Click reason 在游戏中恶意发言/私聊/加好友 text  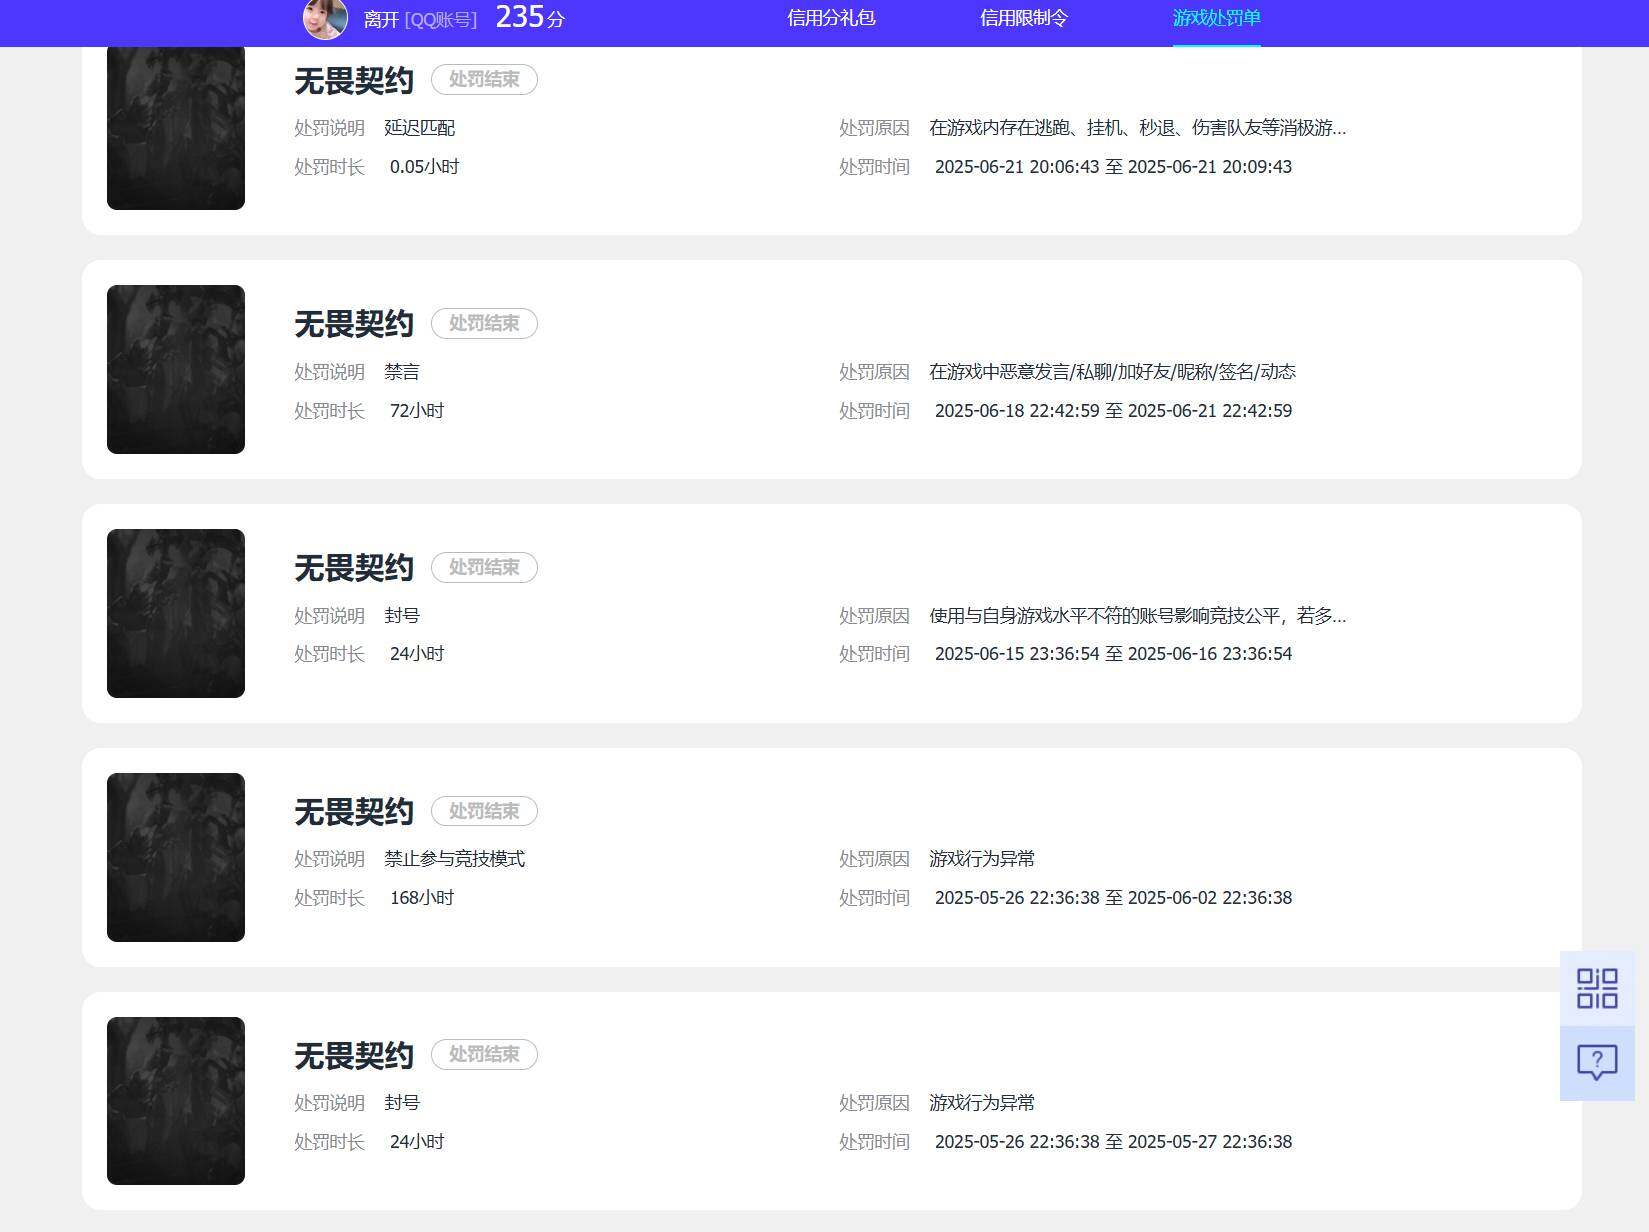pos(1113,372)
